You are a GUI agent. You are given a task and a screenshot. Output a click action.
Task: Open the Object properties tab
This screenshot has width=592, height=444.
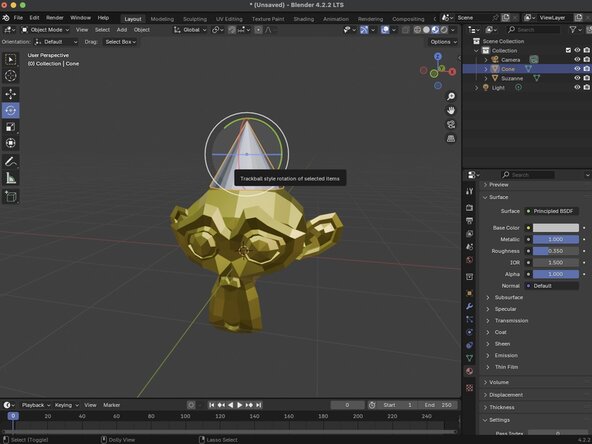tap(469, 293)
